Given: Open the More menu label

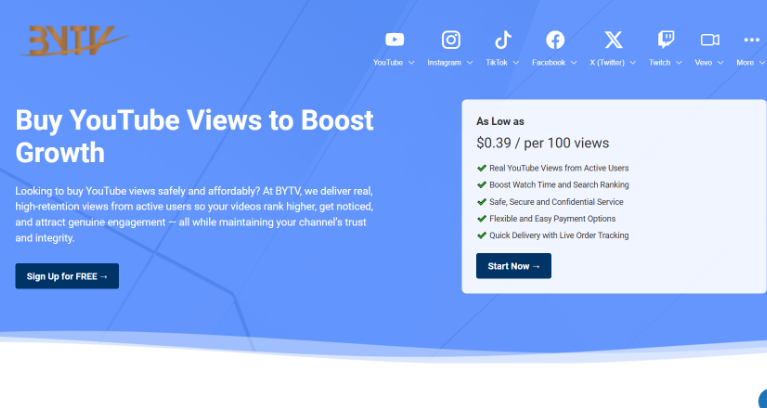Looking at the screenshot, I should click(745, 63).
